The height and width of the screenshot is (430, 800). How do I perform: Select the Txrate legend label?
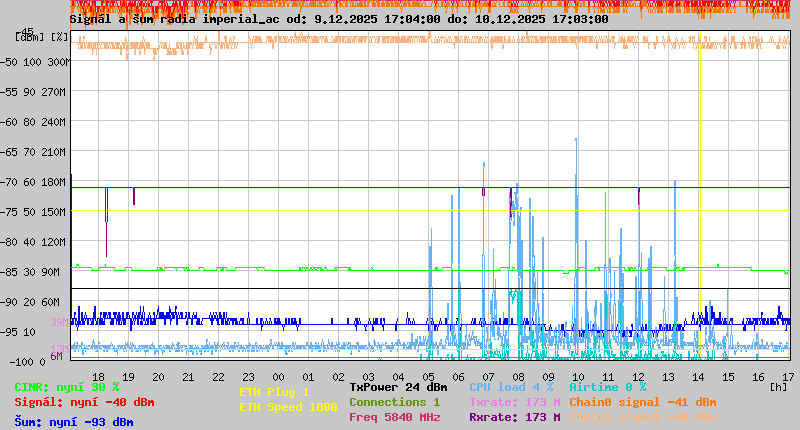[514, 402]
